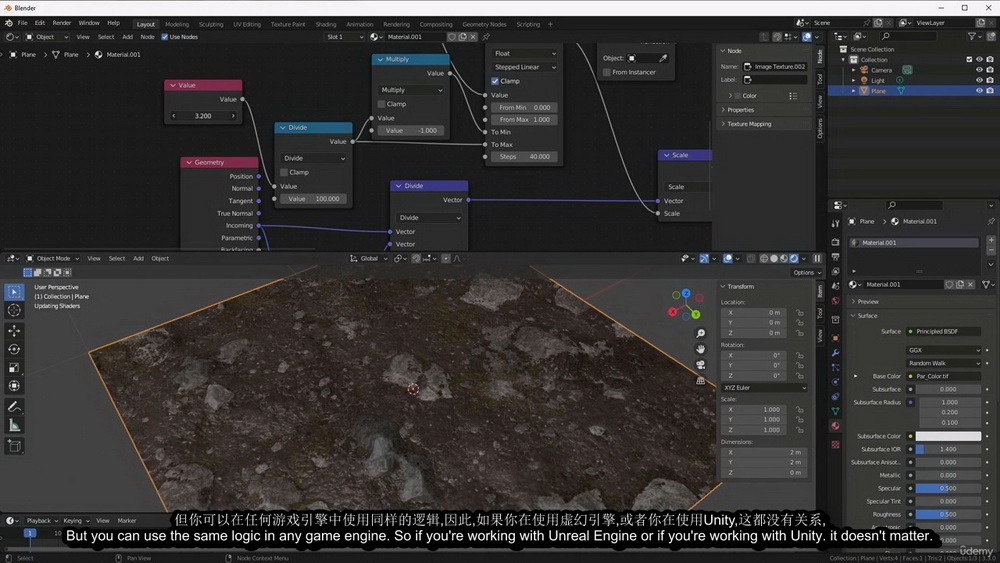Click the Steps 40.000 field
This screenshot has width=1000, height=563.
pos(524,157)
